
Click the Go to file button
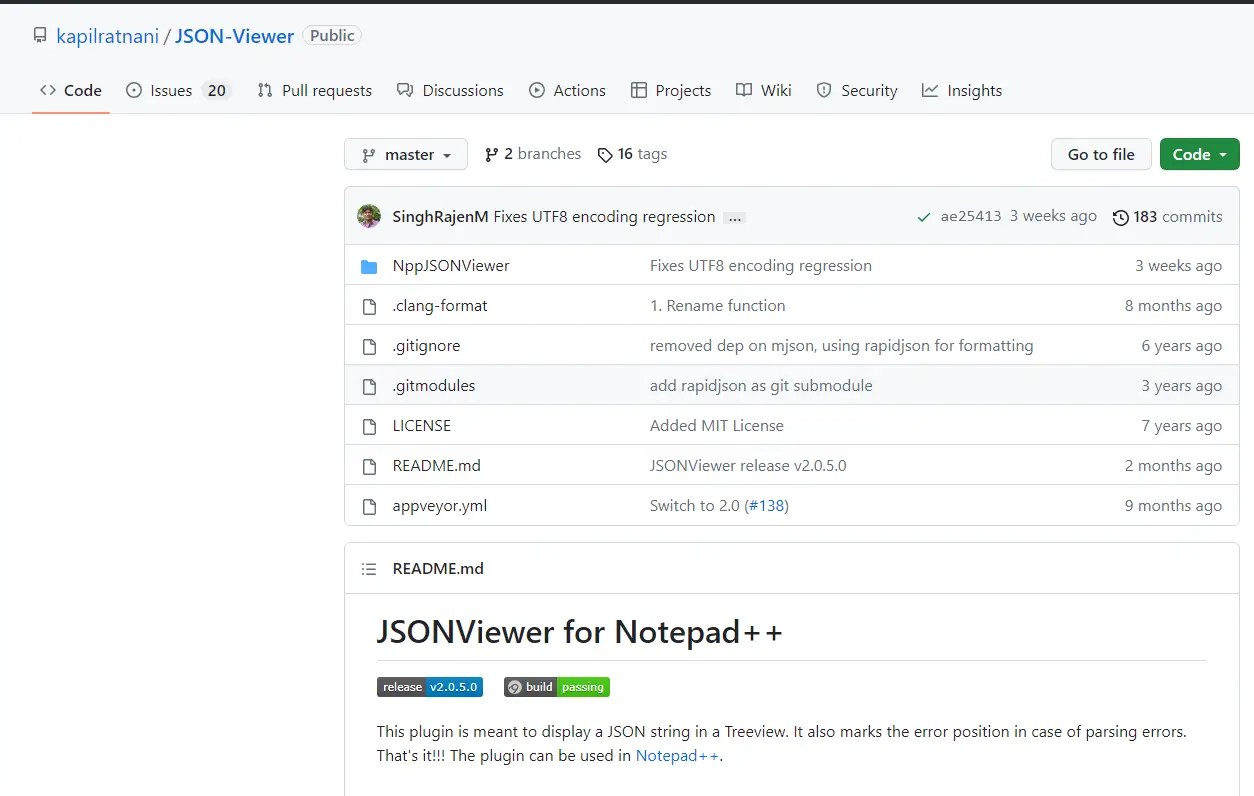[x=1100, y=154]
